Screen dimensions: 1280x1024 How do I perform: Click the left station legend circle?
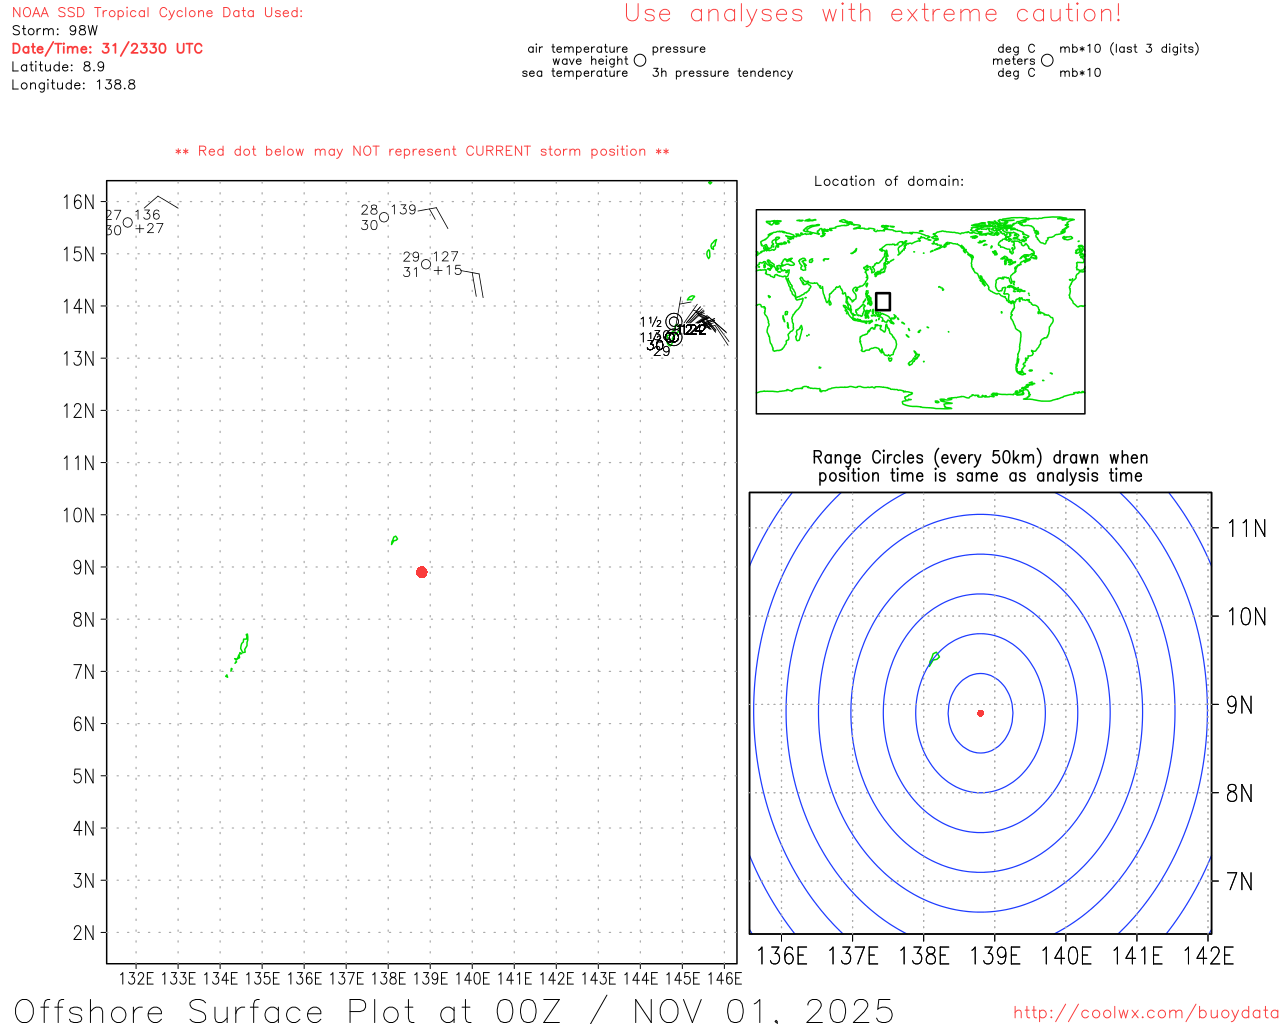pyautogui.click(x=640, y=60)
